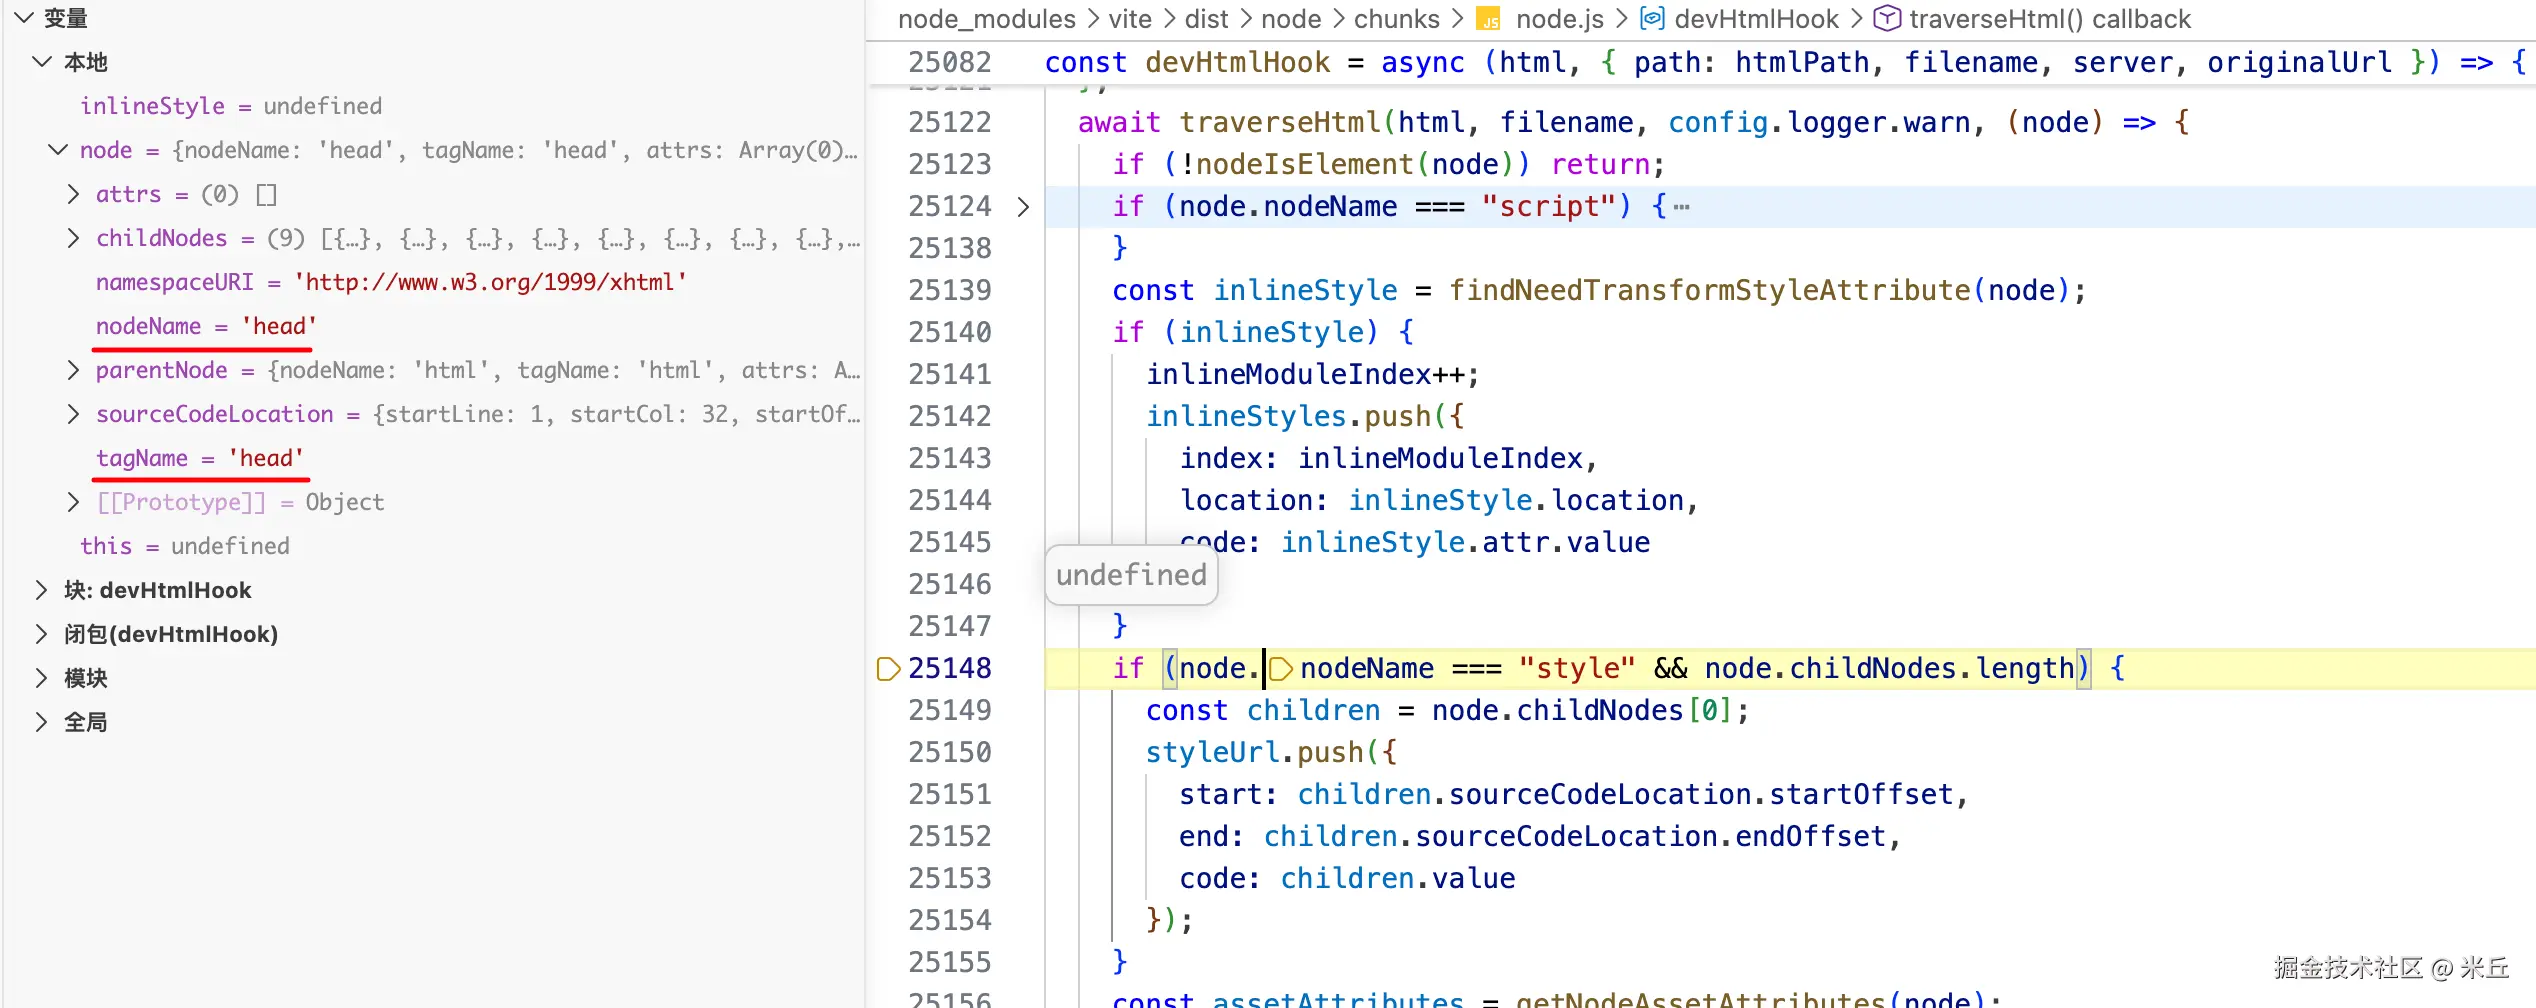Collapse the 变量 variables section

pyautogui.click(x=24, y=18)
